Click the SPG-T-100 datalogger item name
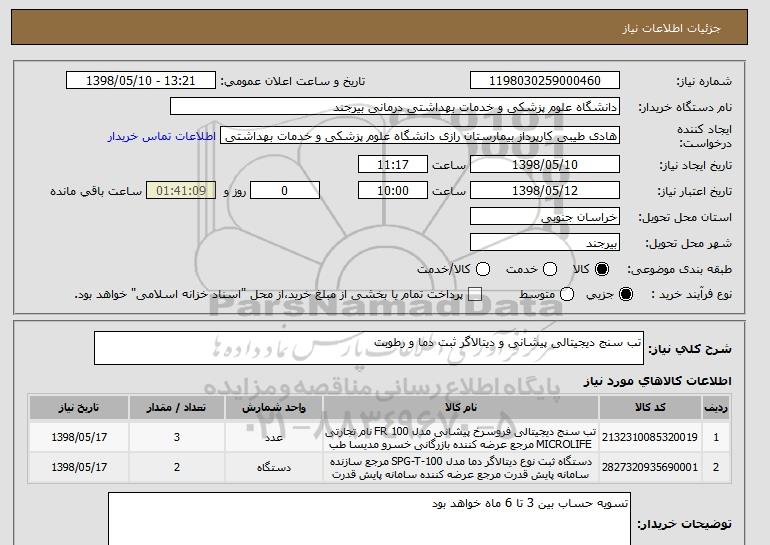 point(461,468)
